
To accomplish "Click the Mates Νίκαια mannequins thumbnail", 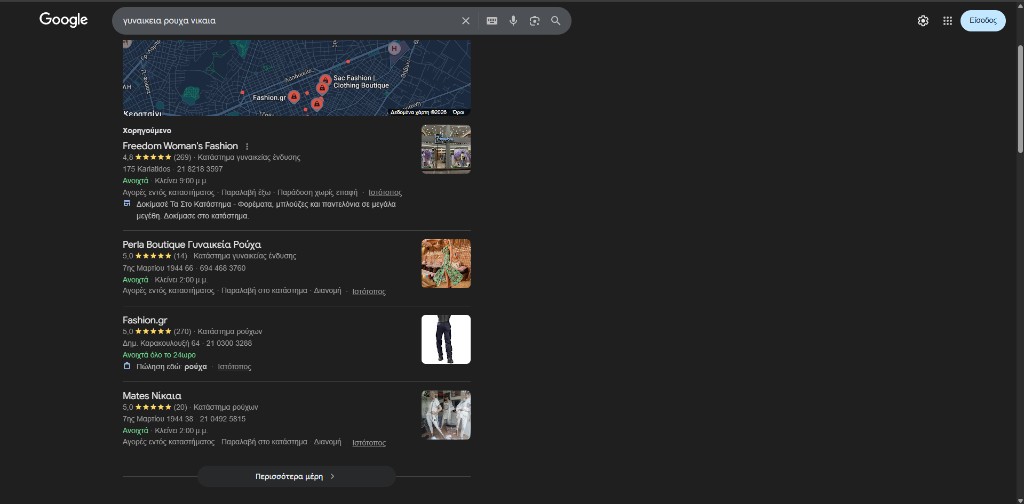I will pyautogui.click(x=446, y=415).
